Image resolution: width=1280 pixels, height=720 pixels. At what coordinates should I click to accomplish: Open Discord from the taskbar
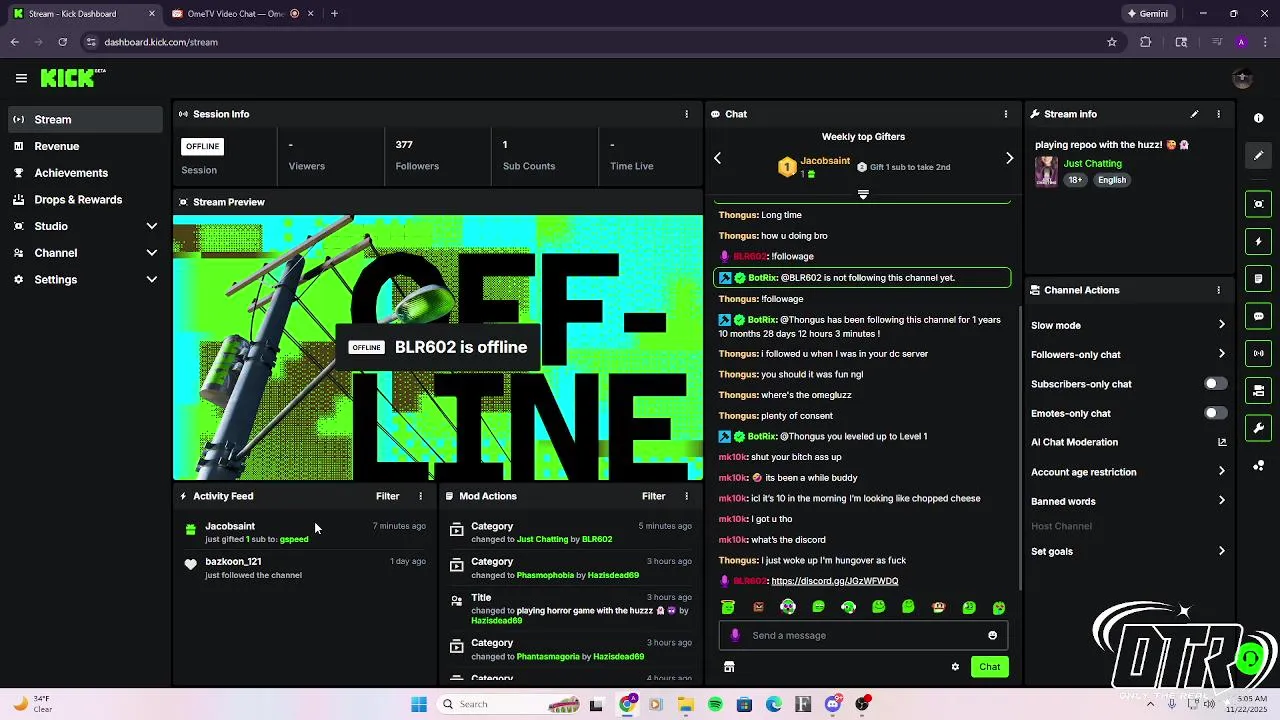click(833, 704)
